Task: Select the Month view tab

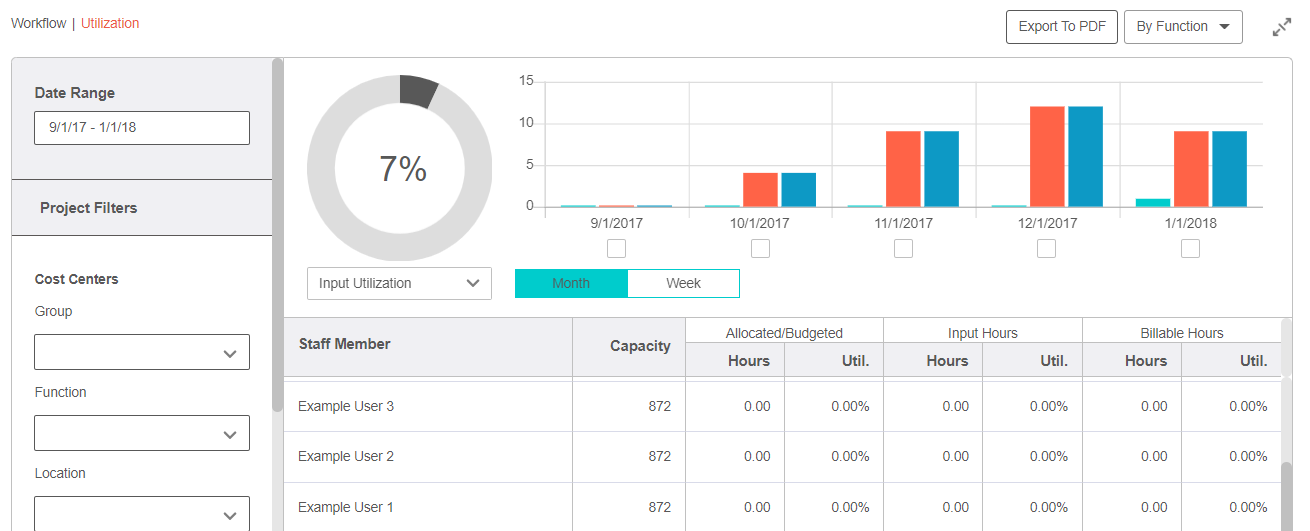Action: 571,283
